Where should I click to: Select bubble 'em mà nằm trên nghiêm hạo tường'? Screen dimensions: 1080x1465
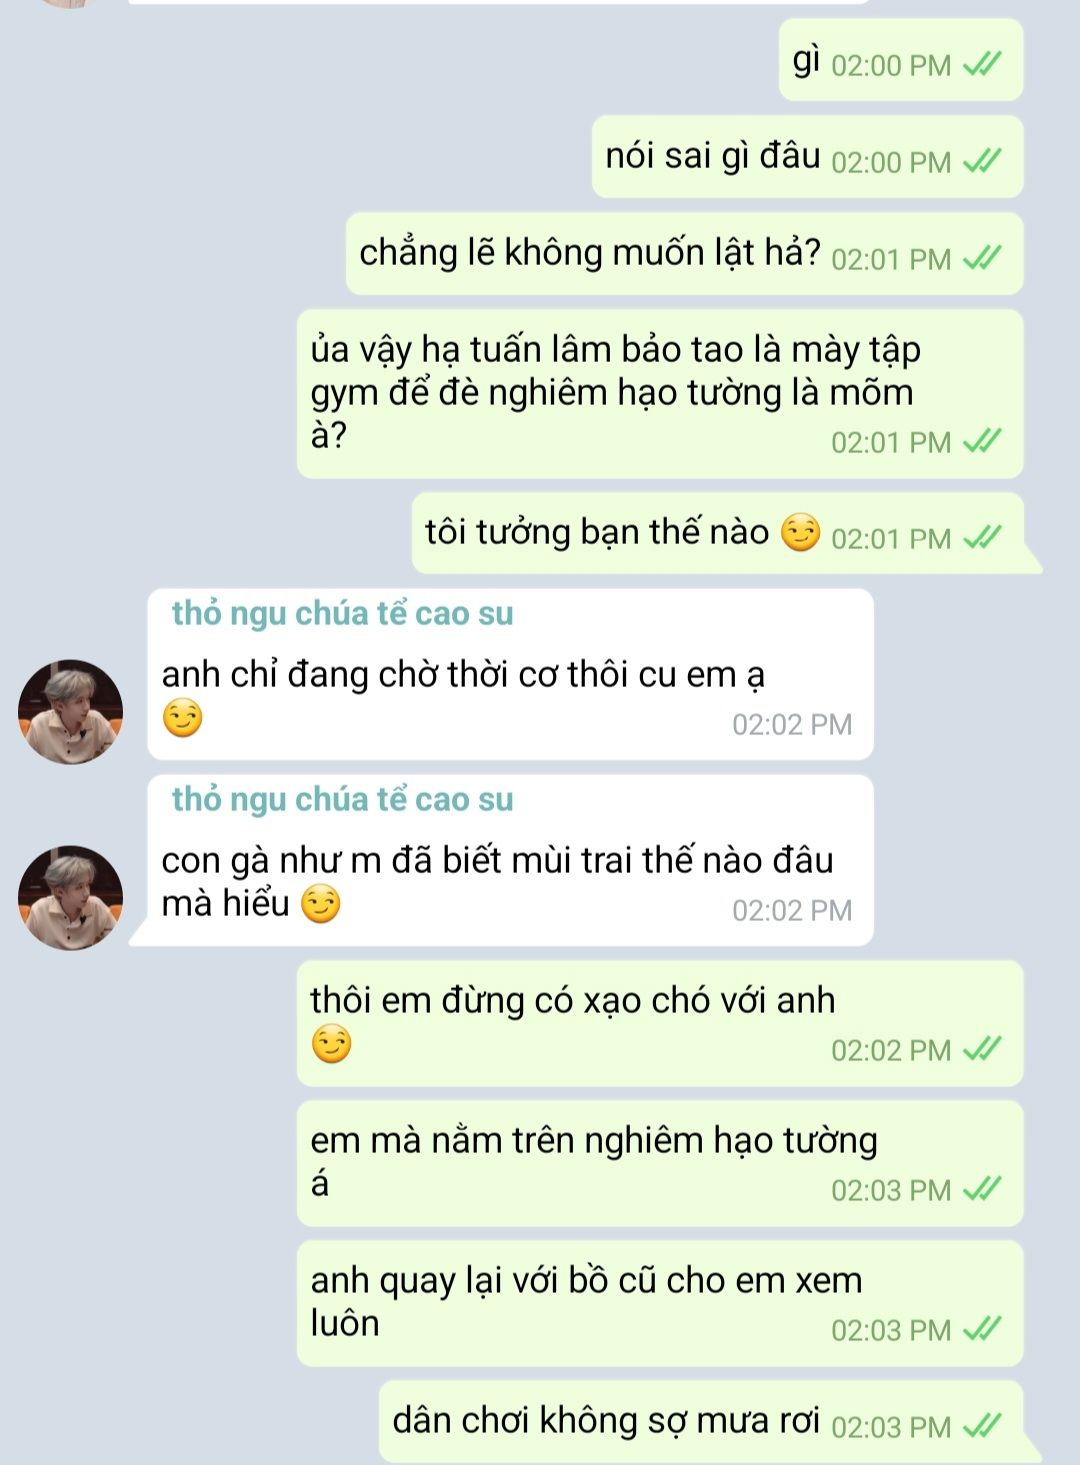(x=660, y=1163)
